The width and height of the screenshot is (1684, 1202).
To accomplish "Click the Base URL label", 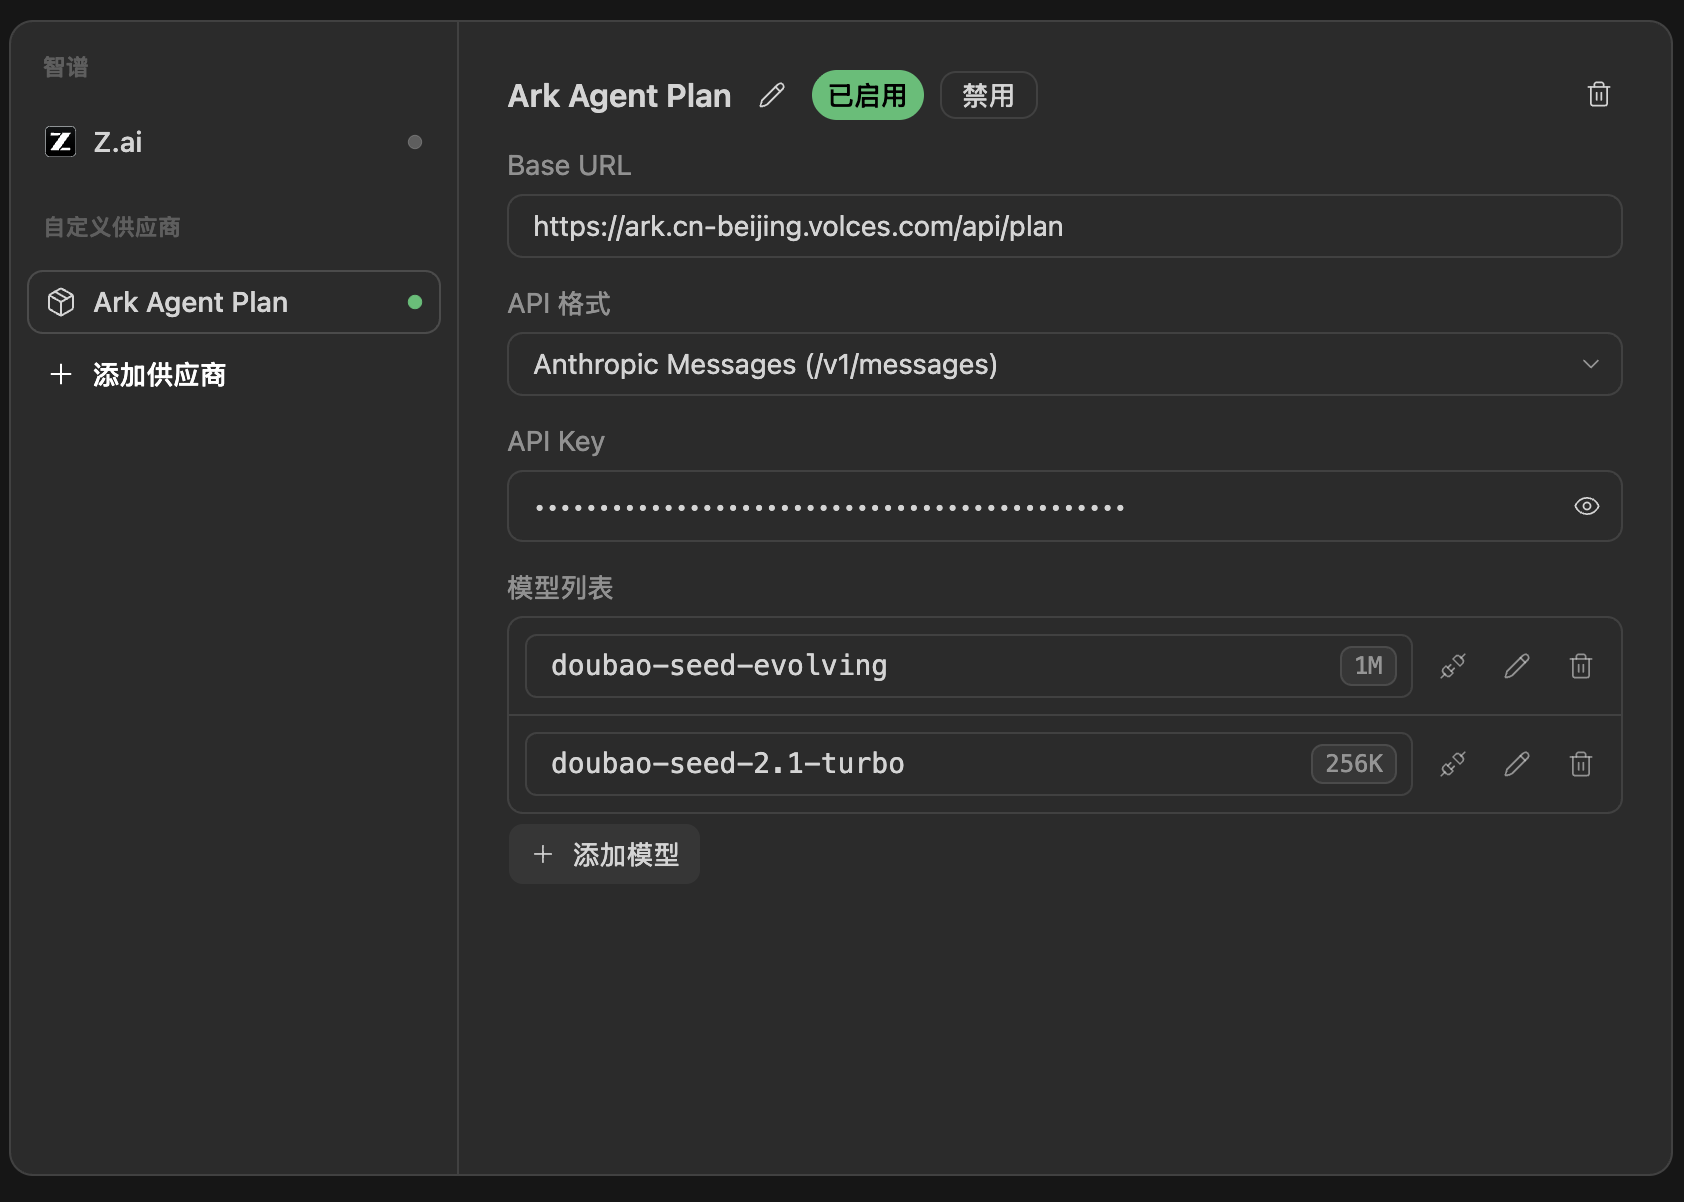I will [569, 165].
